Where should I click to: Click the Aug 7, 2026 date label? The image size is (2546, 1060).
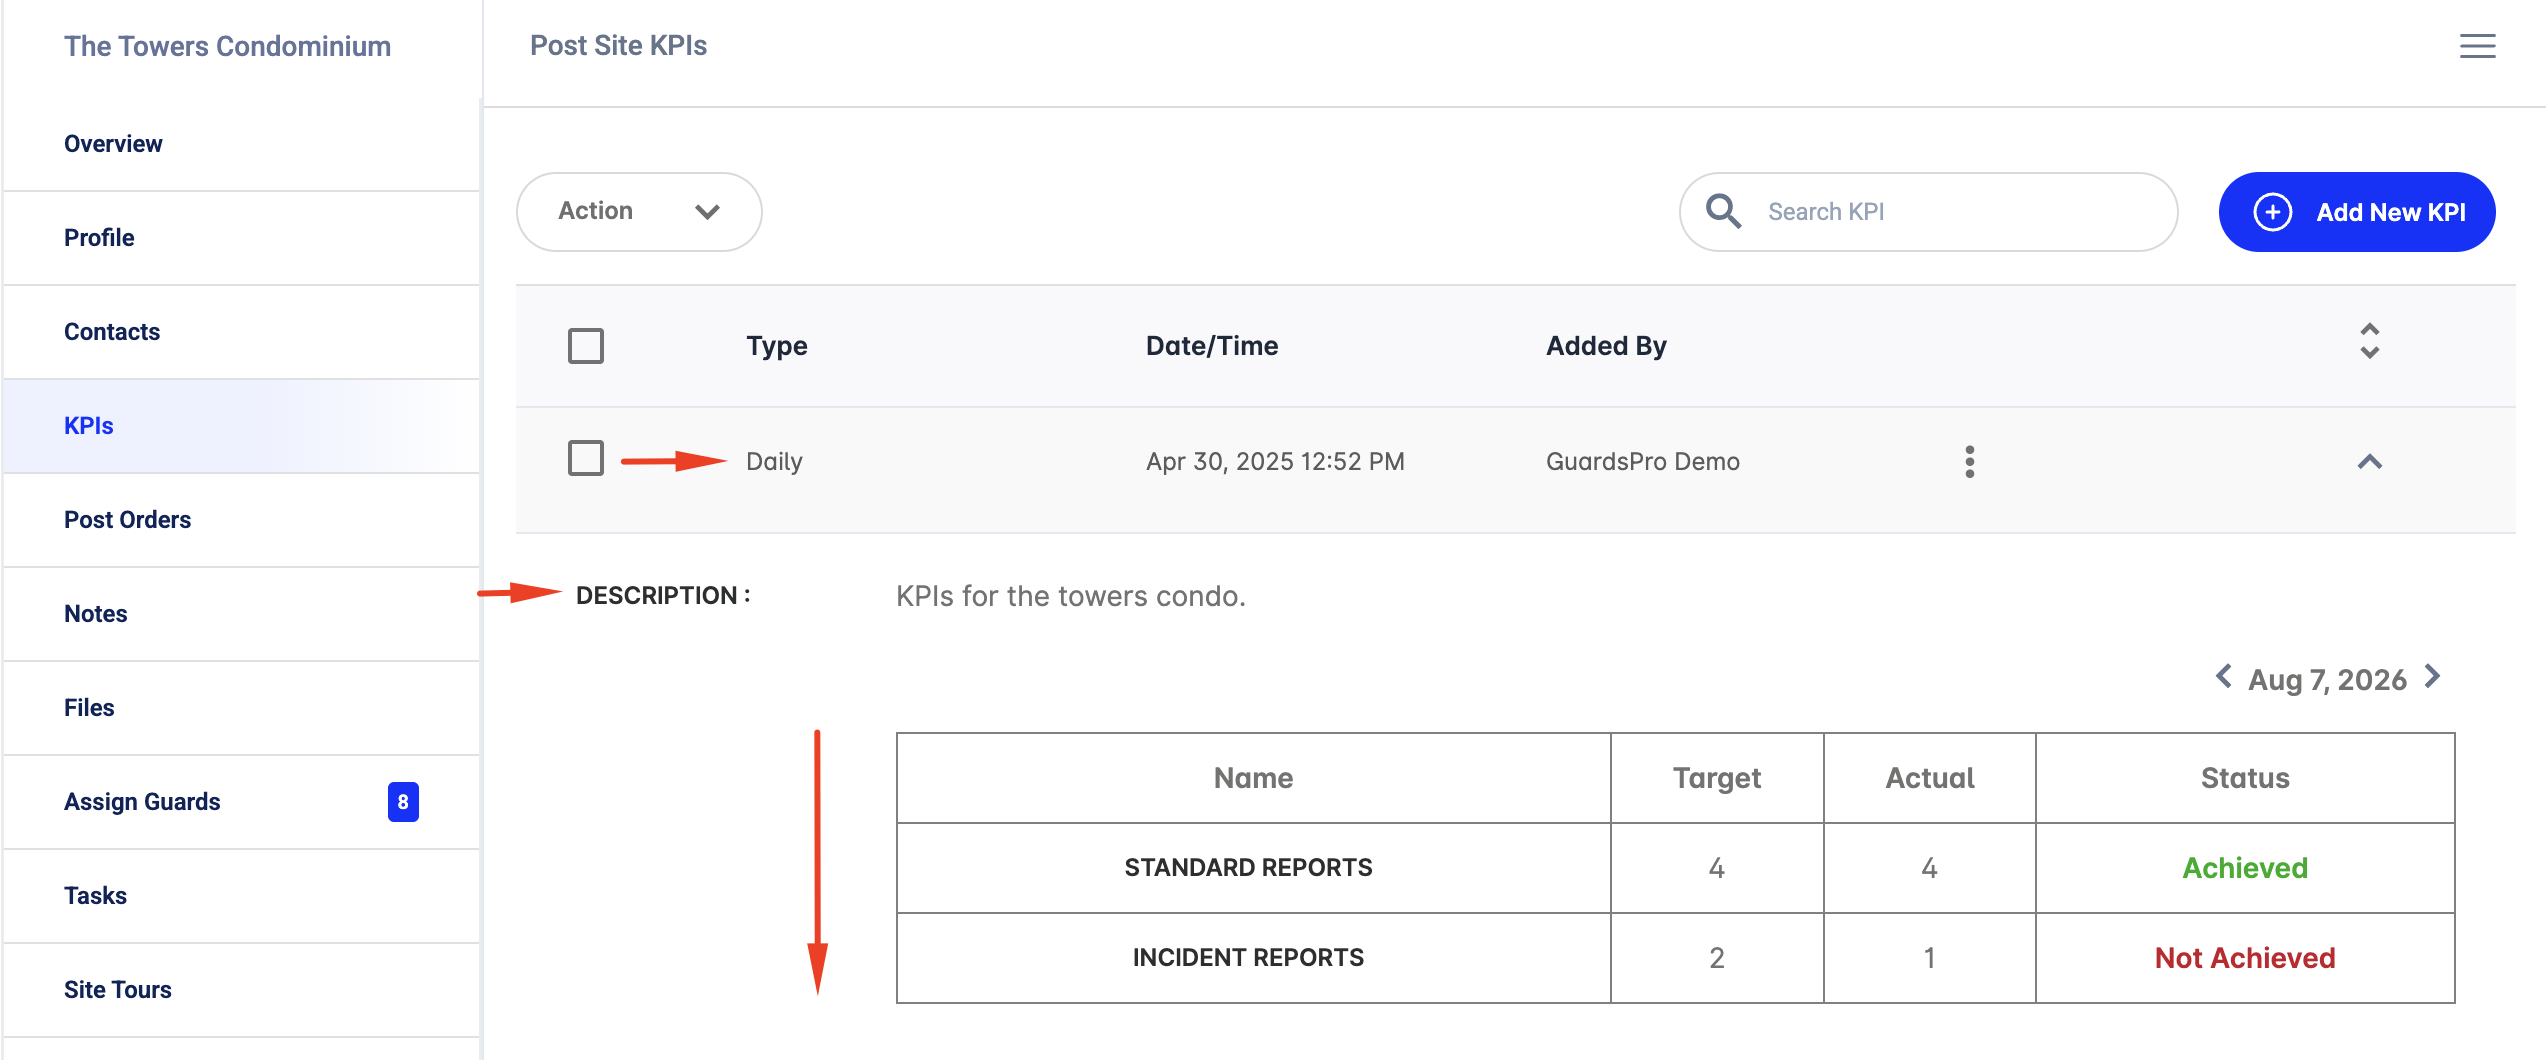pyautogui.click(x=2327, y=680)
